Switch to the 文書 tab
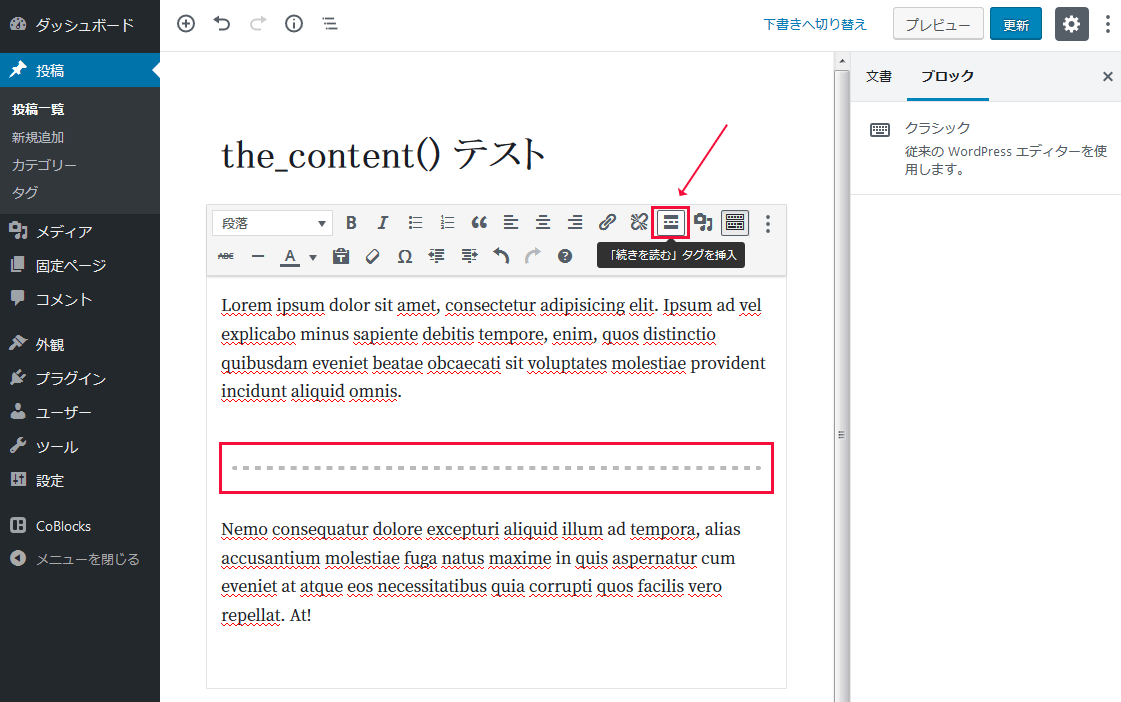1121x702 pixels. (x=879, y=76)
